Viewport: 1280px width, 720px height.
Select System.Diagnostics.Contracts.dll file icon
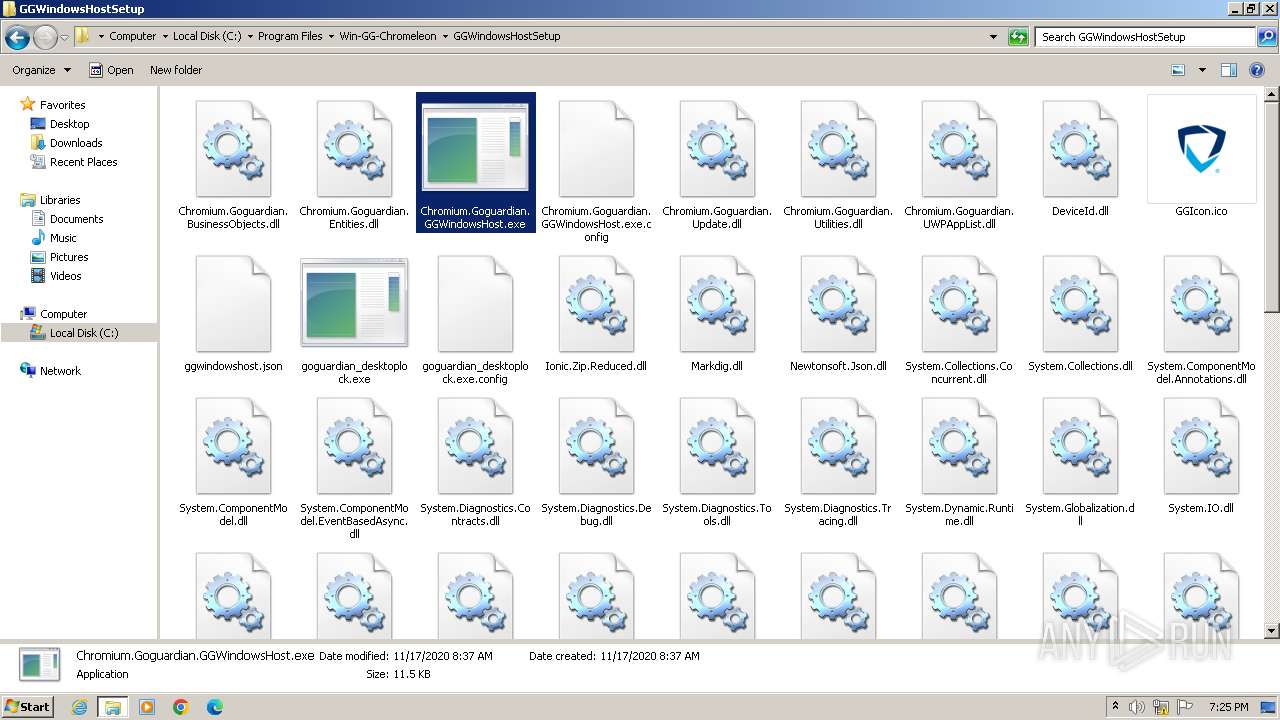click(x=475, y=446)
